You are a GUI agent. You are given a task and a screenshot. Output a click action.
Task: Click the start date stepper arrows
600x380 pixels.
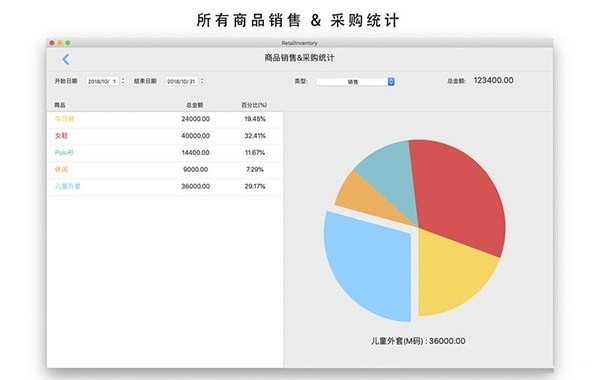(x=123, y=81)
